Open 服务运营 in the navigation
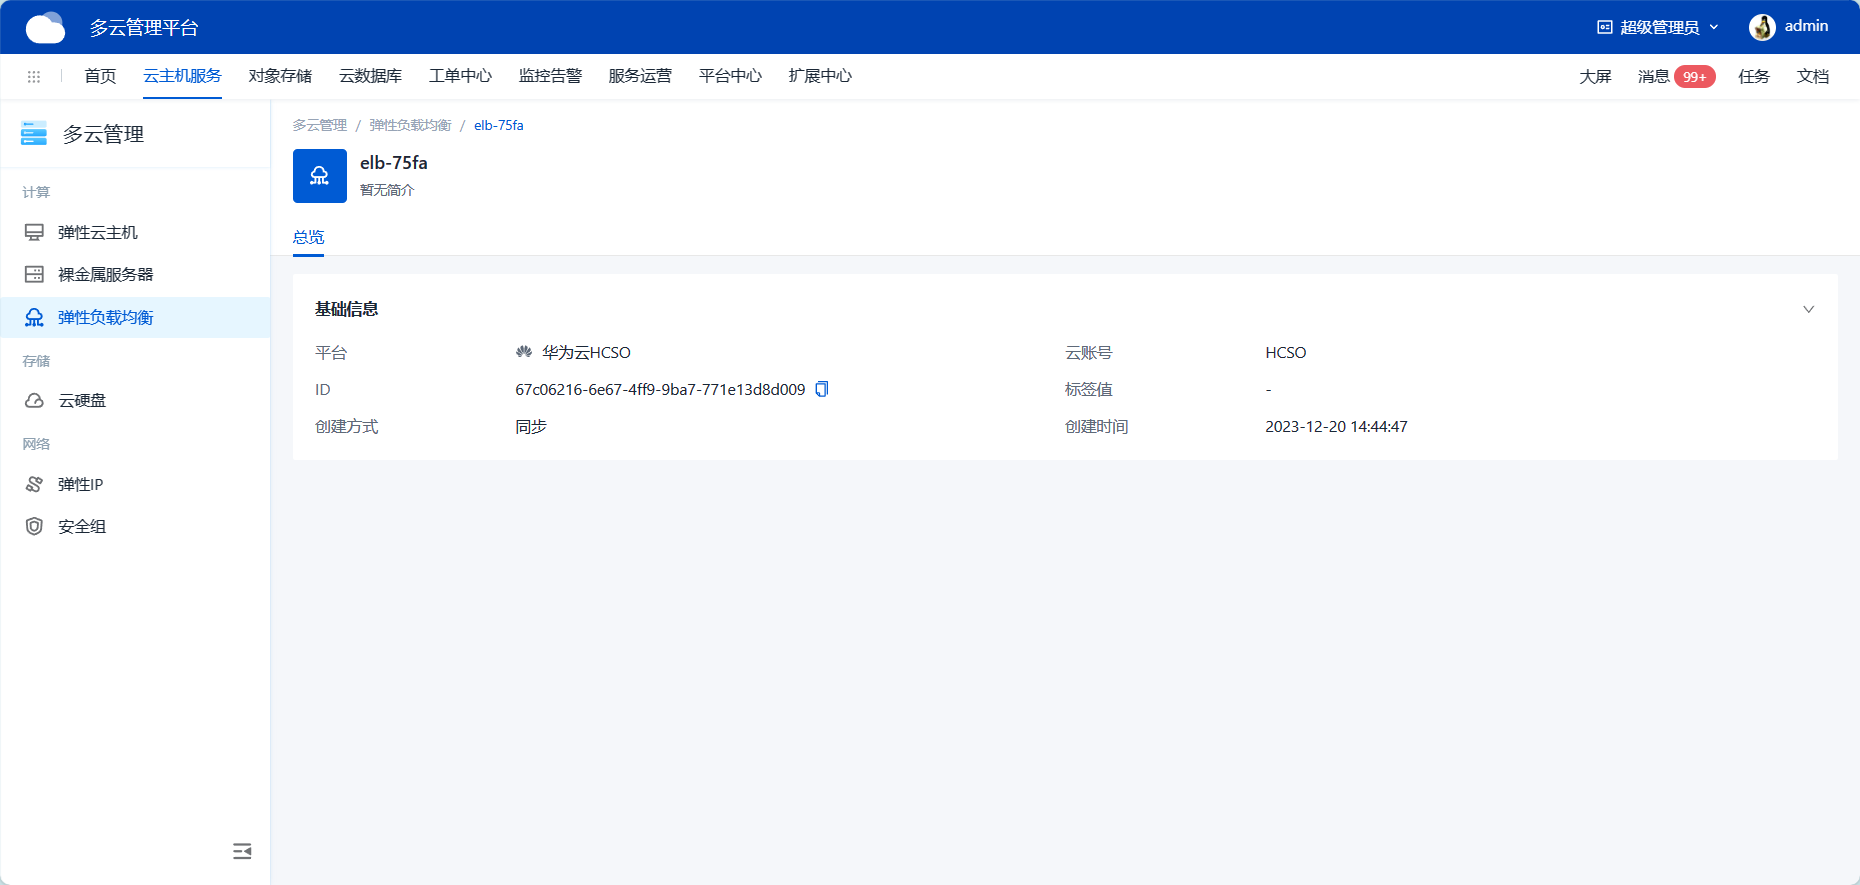 pyautogui.click(x=640, y=76)
